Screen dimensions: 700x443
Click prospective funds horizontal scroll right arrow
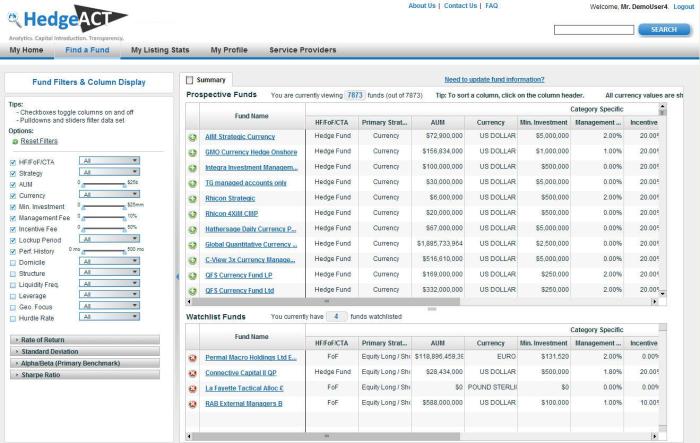tap(654, 302)
